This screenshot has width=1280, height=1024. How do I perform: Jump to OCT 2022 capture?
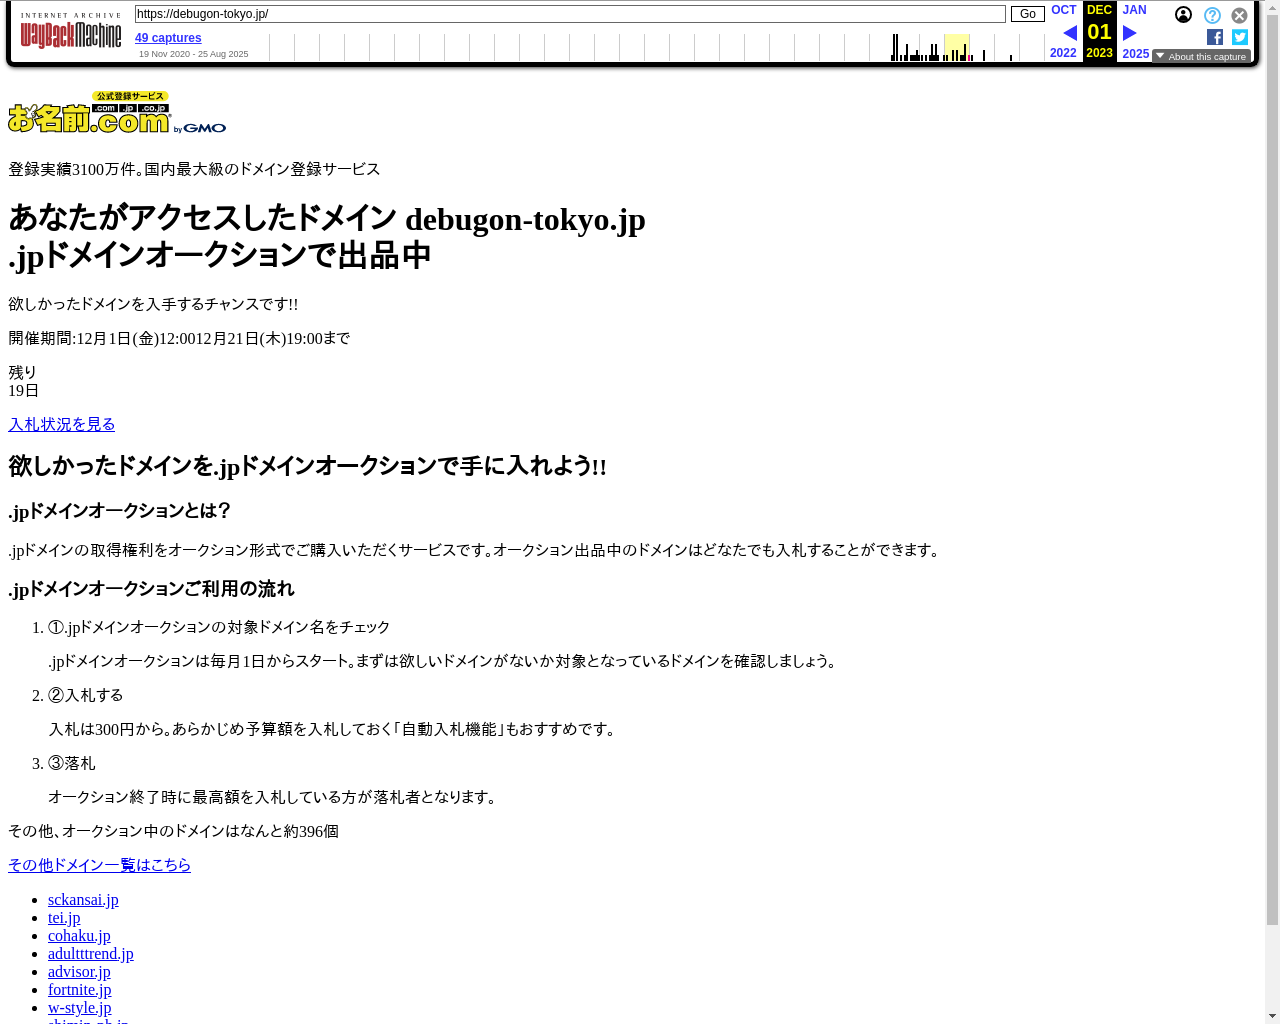tap(1063, 10)
